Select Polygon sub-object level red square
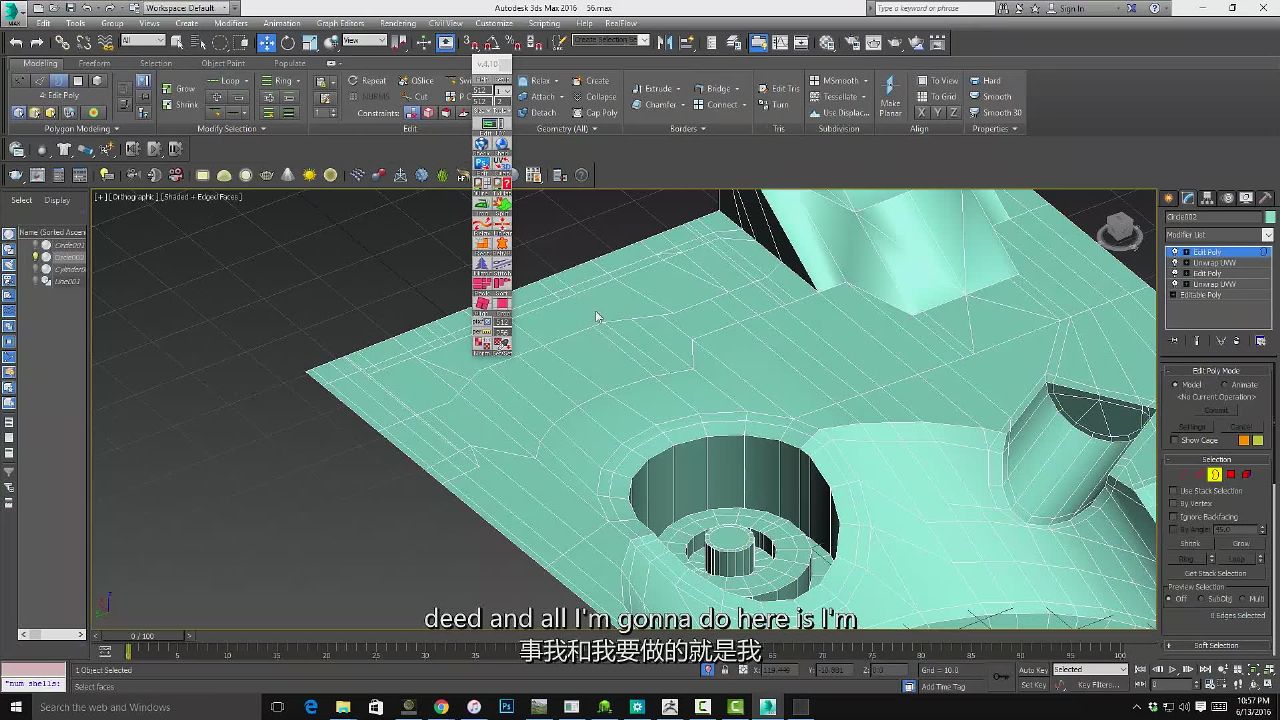 click(x=1231, y=474)
